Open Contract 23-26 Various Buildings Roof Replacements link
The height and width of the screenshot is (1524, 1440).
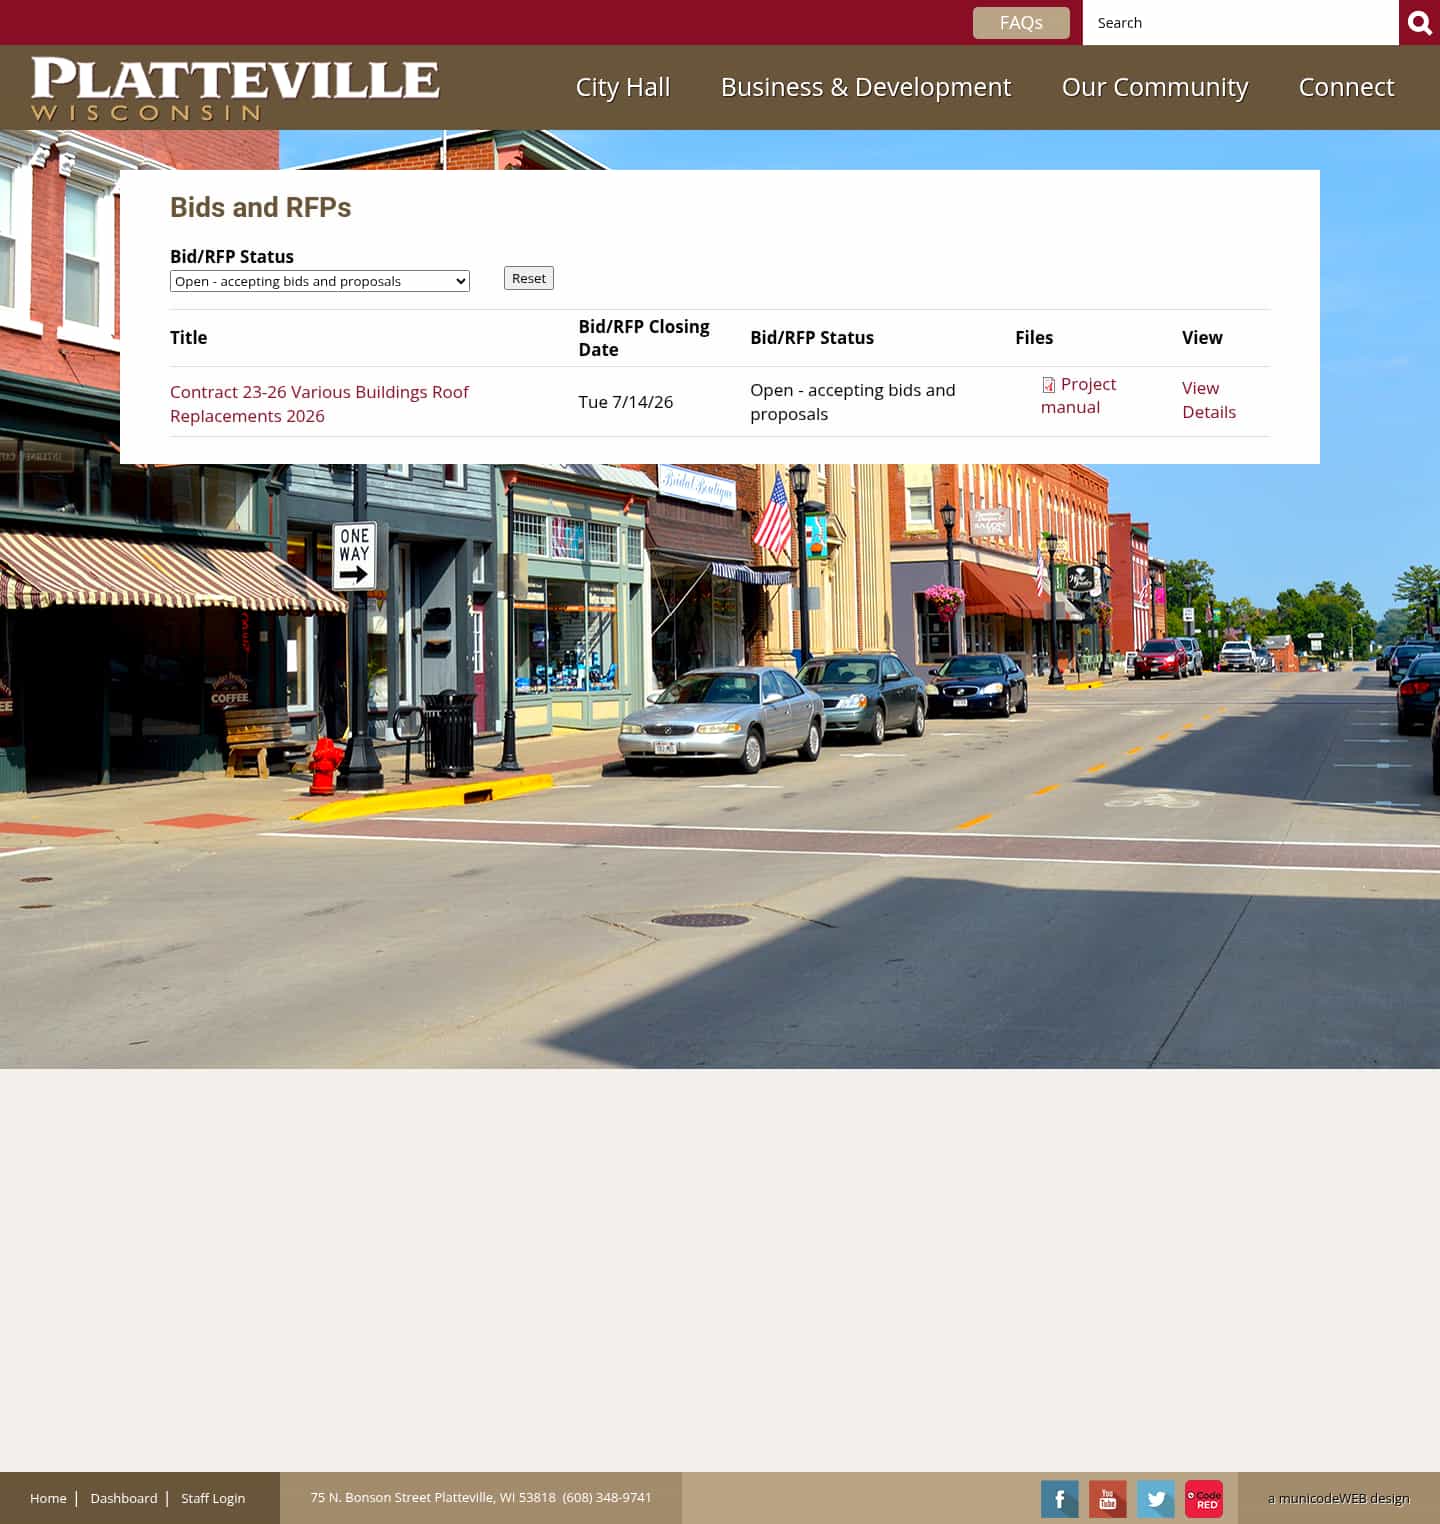coord(319,404)
